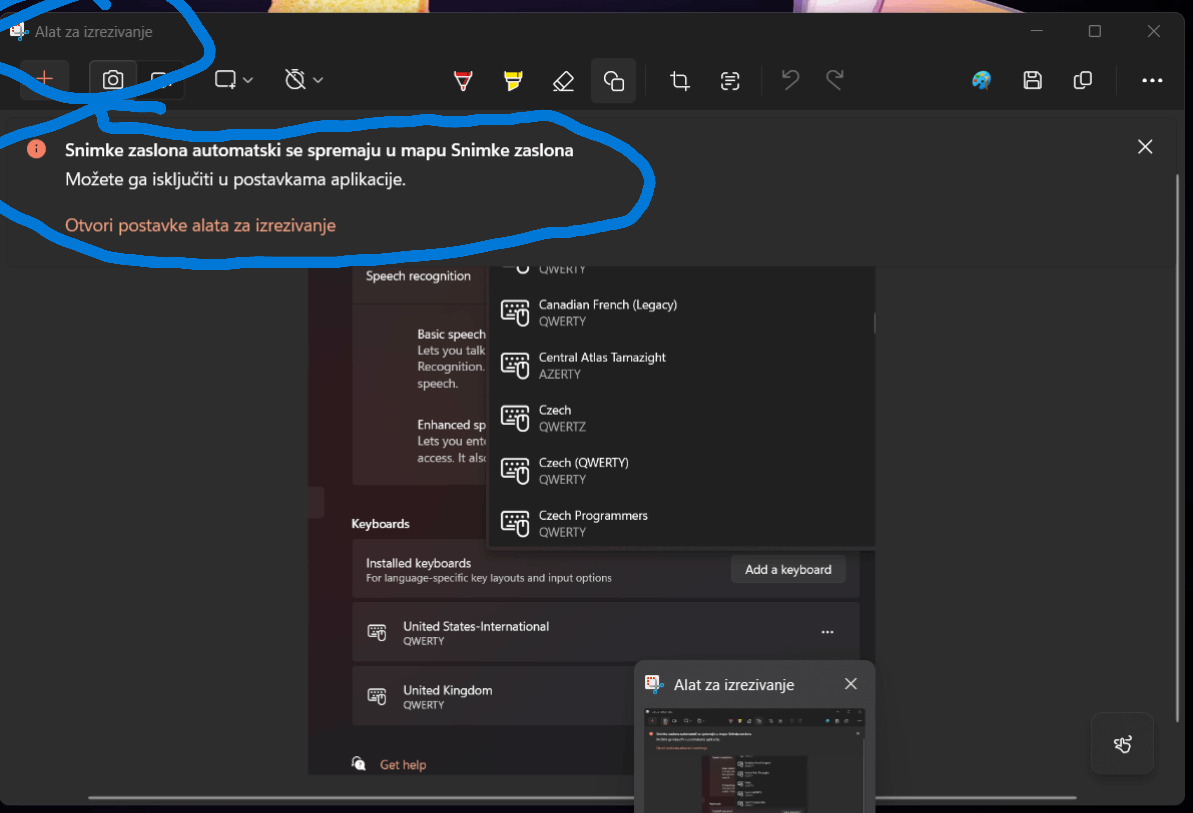Minimize the Alat za izrezivanje window
Image resolution: width=1193 pixels, height=813 pixels.
tap(1036, 31)
